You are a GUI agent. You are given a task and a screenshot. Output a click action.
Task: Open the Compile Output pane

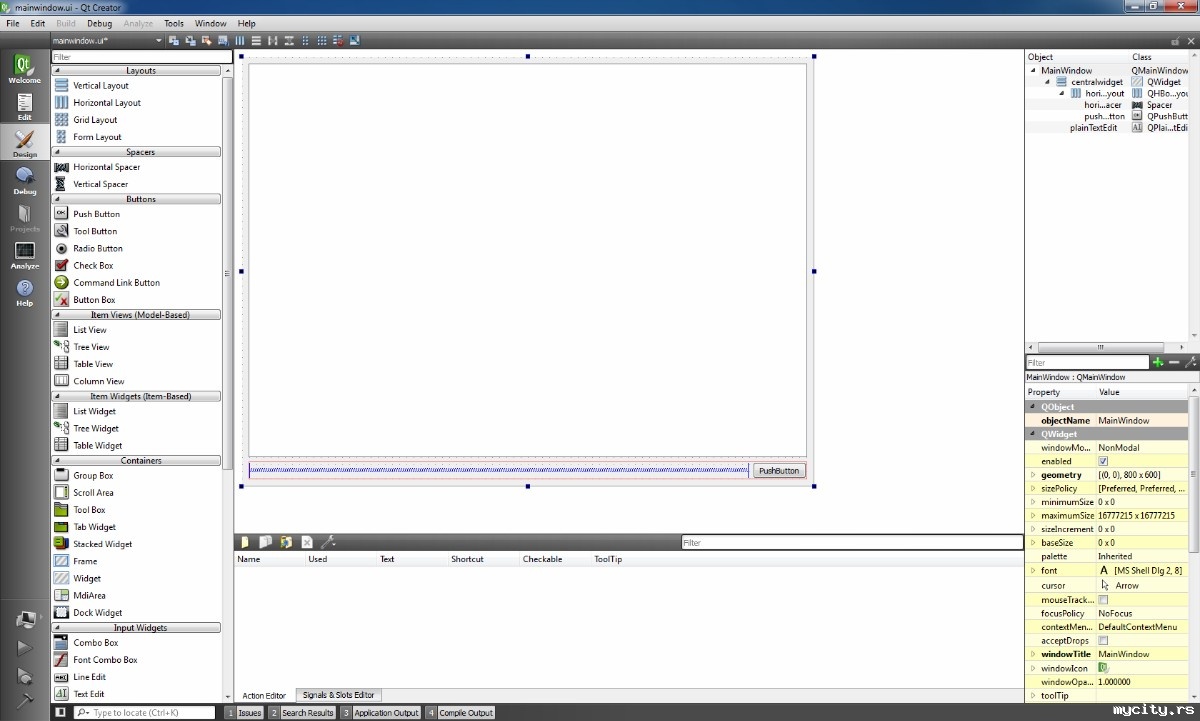461,713
